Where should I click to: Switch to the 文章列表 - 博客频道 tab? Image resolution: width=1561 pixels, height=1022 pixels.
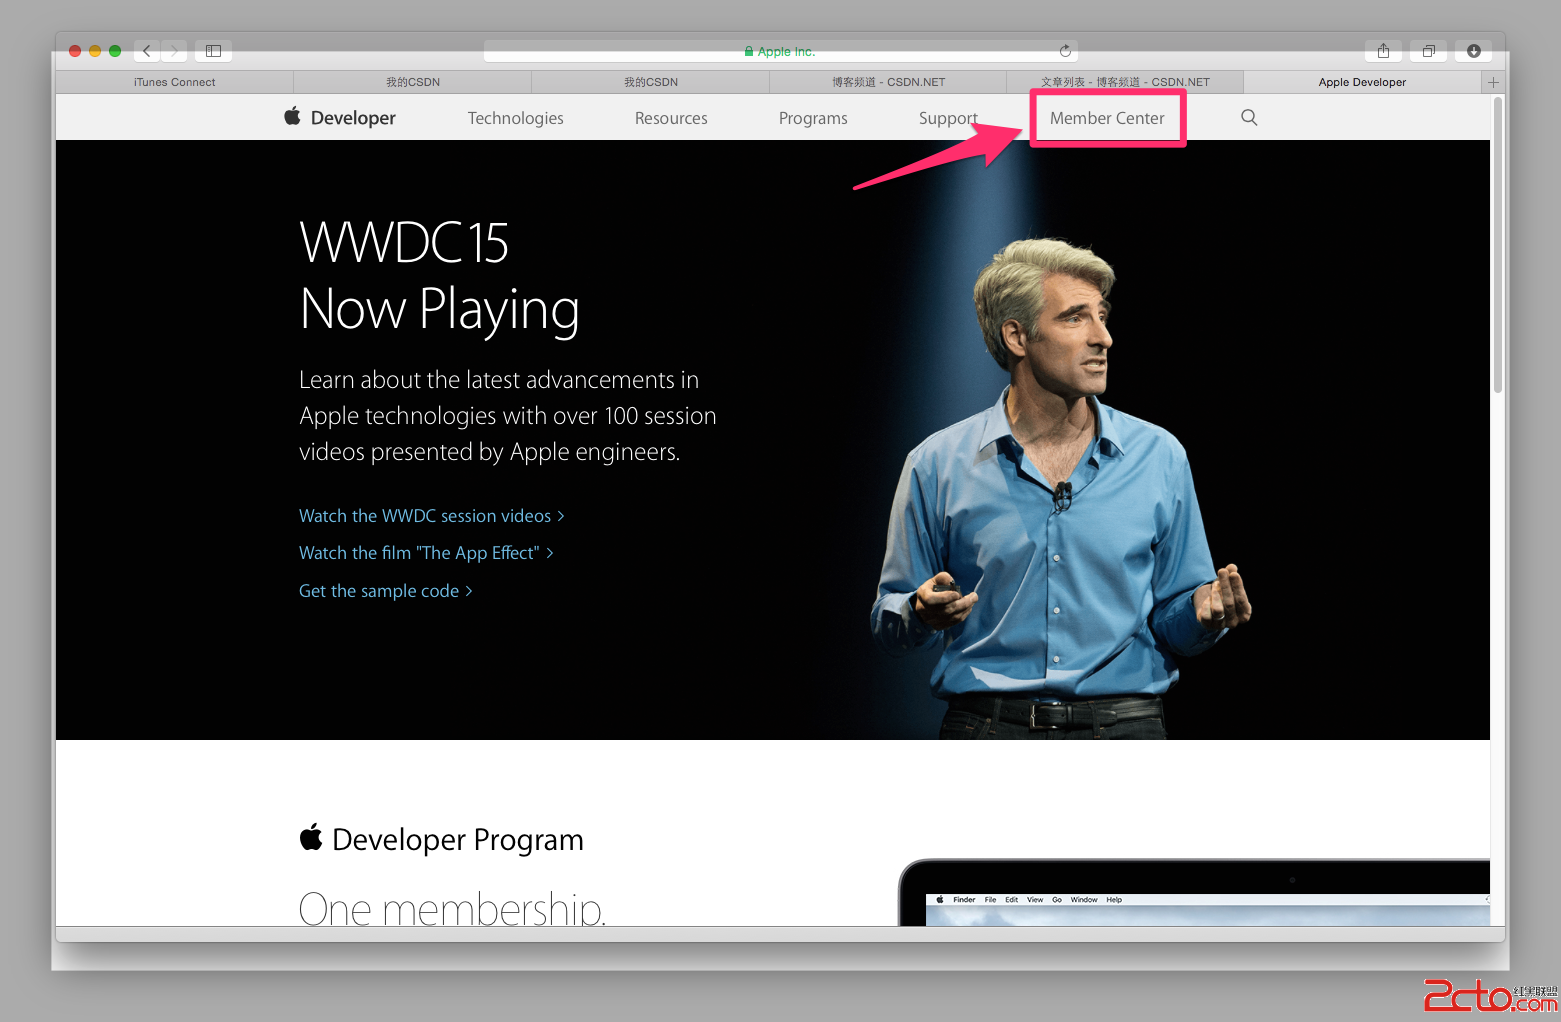[1125, 82]
